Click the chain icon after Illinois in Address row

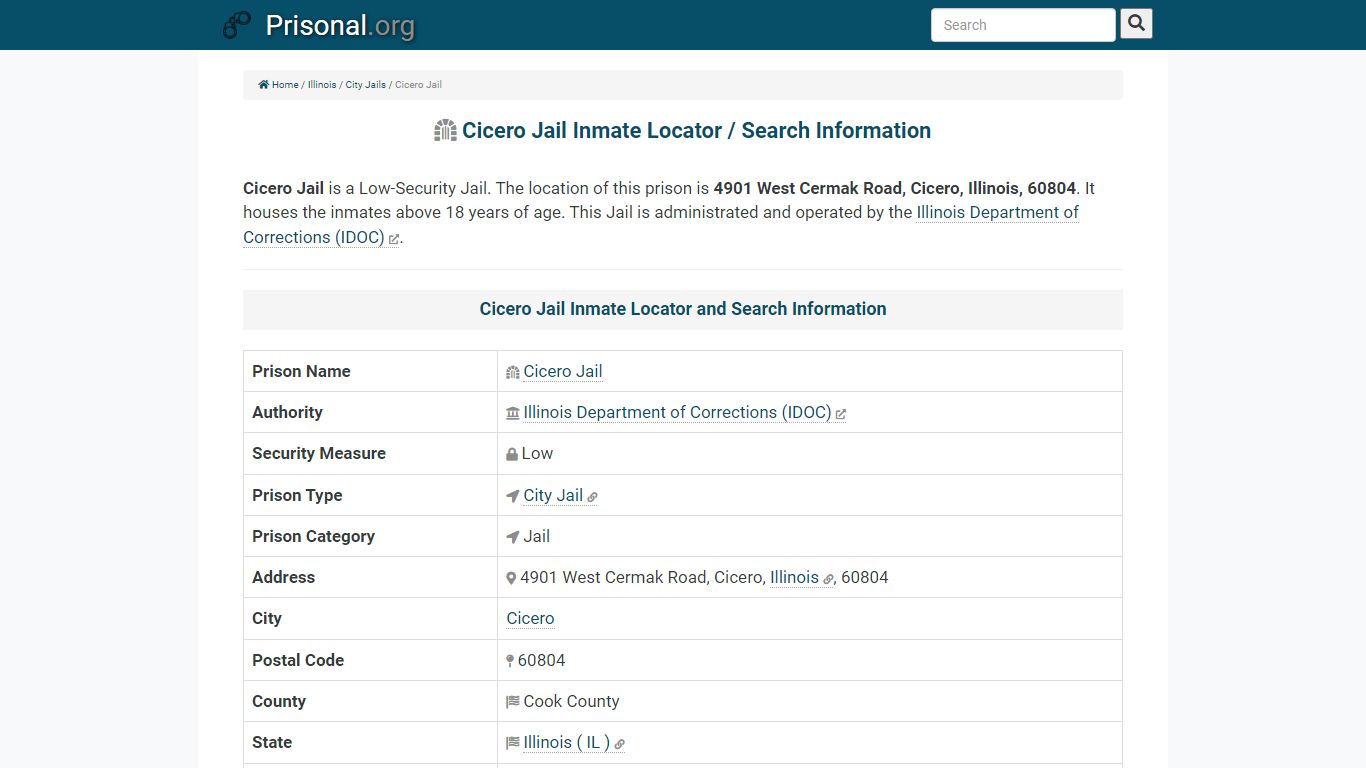click(828, 579)
